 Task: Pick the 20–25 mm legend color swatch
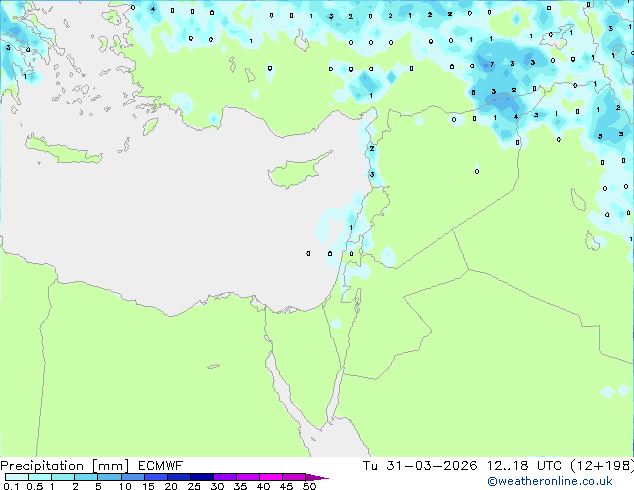178,477
